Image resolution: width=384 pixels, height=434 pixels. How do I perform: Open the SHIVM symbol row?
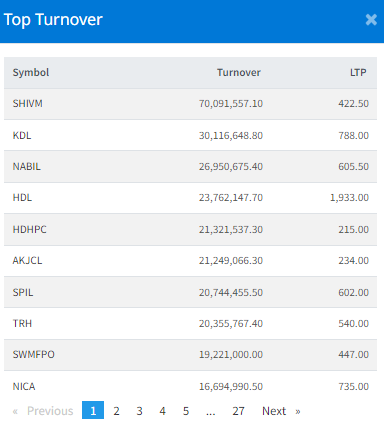(x=190, y=104)
